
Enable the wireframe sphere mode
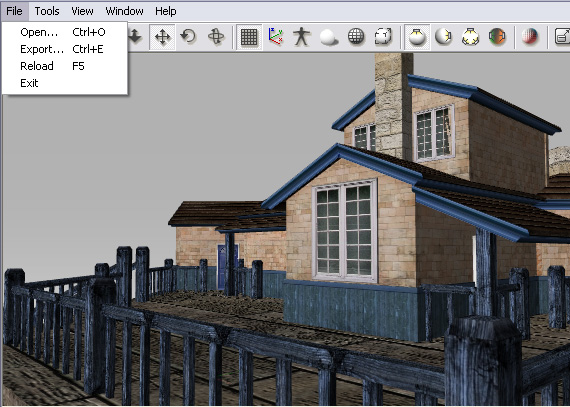point(356,37)
